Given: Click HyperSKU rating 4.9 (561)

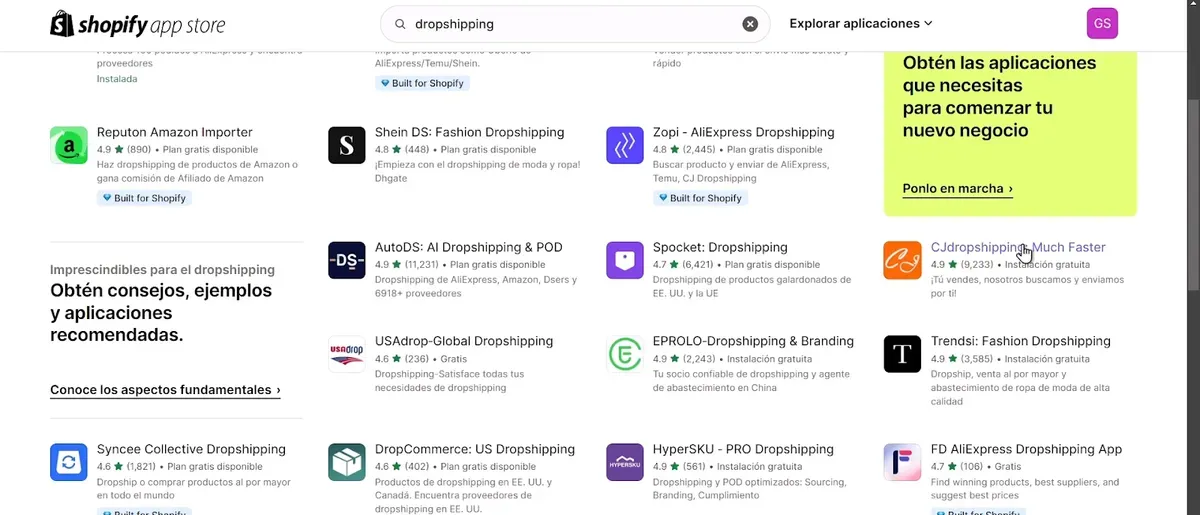Looking at the screenshot, I should click(680, 466).
